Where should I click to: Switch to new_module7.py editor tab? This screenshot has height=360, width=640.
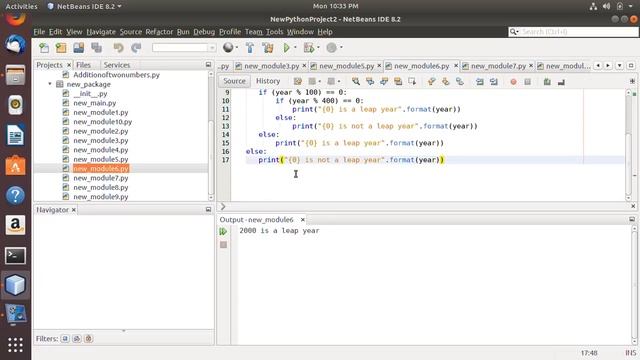tap(498, 66)
